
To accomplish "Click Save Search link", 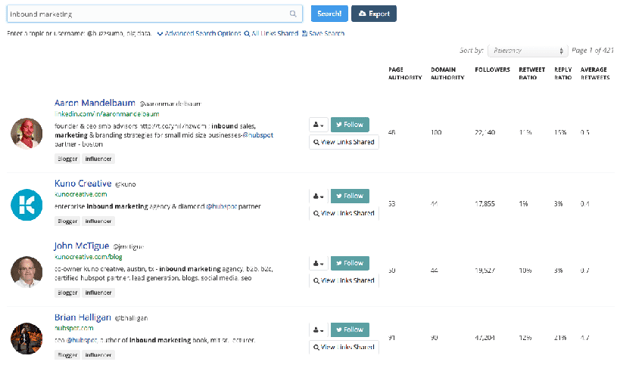I will point(323,34).
